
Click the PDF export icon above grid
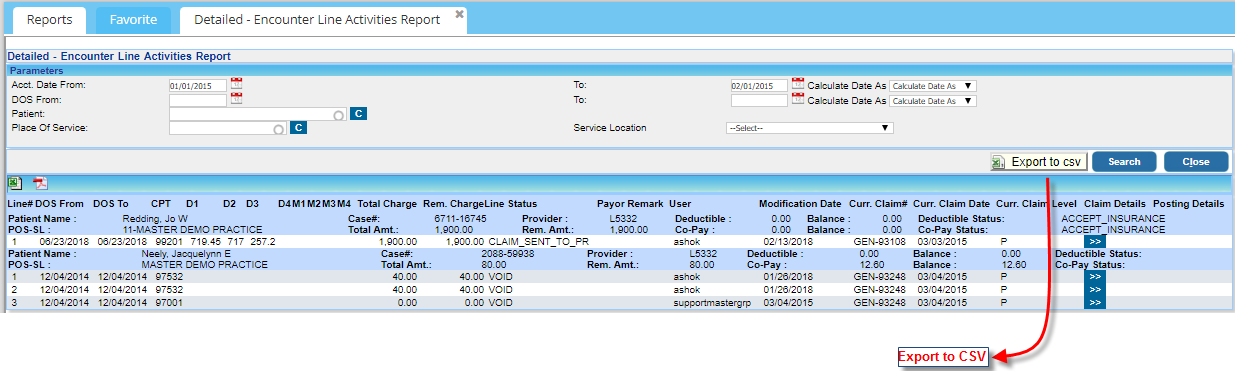pyautogui.click(x=41, y=183)
